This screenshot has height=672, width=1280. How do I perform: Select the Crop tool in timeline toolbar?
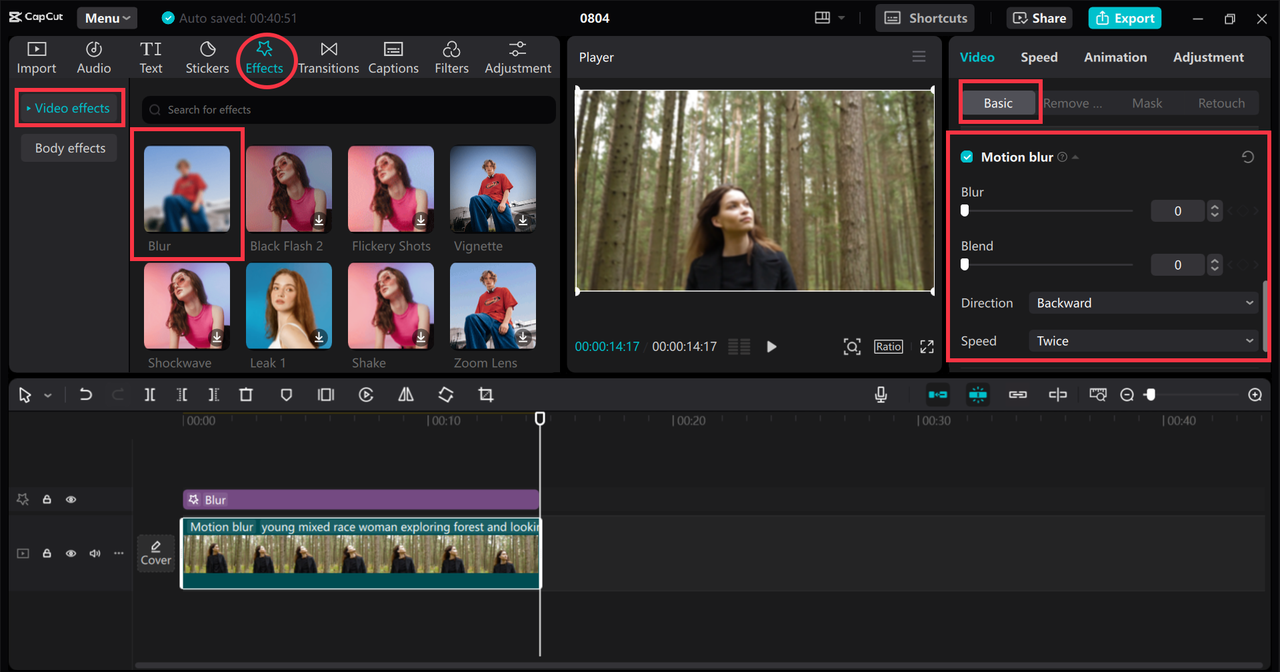486,395
